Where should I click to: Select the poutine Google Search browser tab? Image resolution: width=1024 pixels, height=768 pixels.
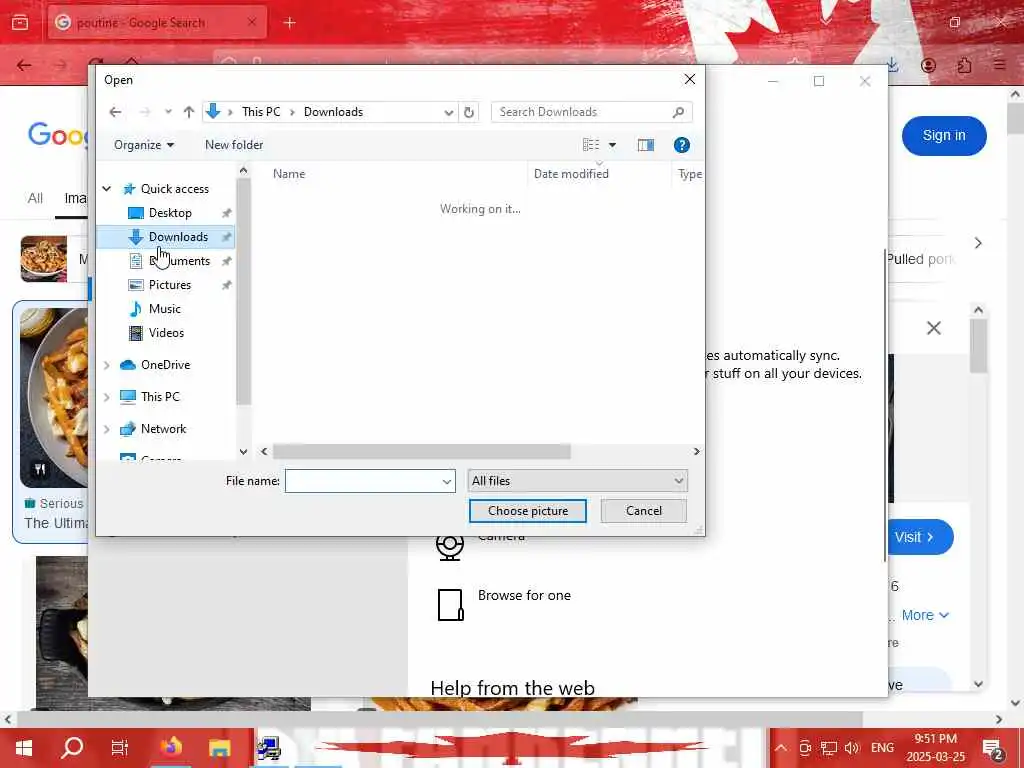pos(157,23)
